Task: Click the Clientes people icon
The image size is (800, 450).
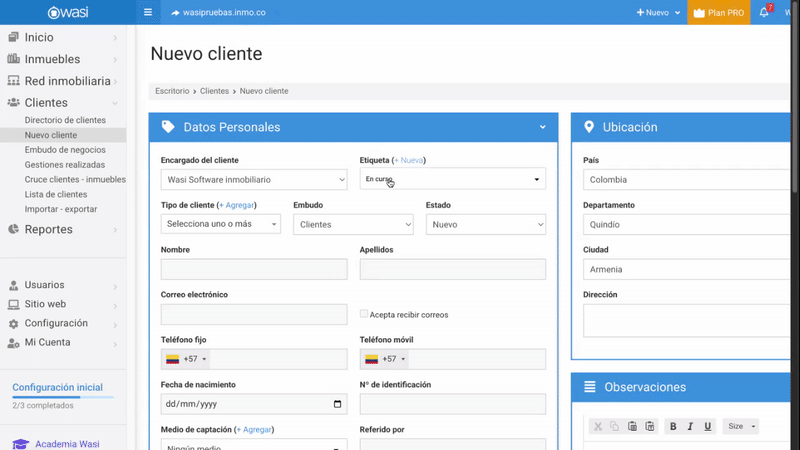Action: click(14, 102)
